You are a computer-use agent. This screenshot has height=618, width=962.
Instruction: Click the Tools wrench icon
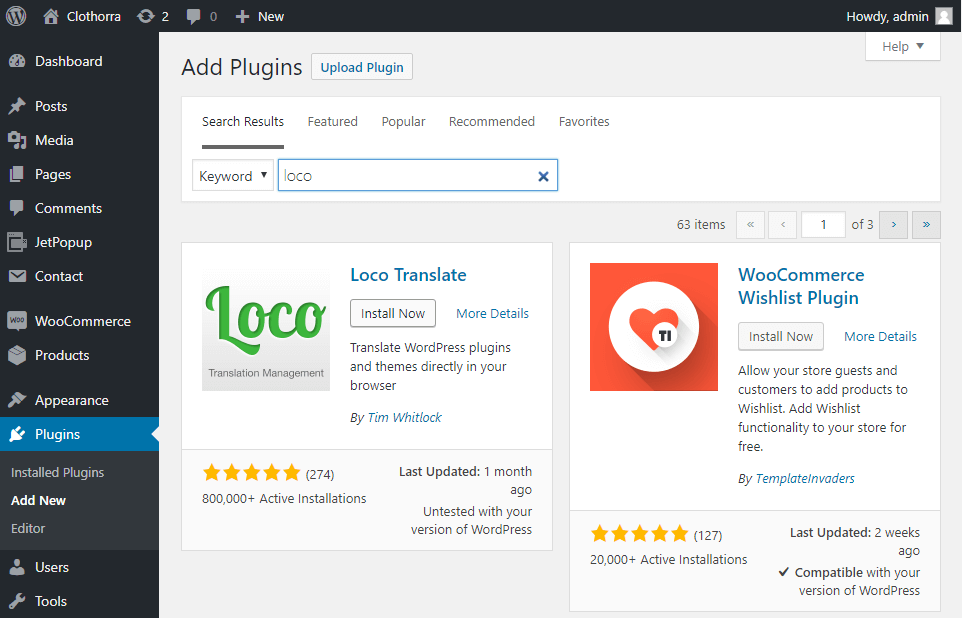pyautogui.click(x=17, y=601)
